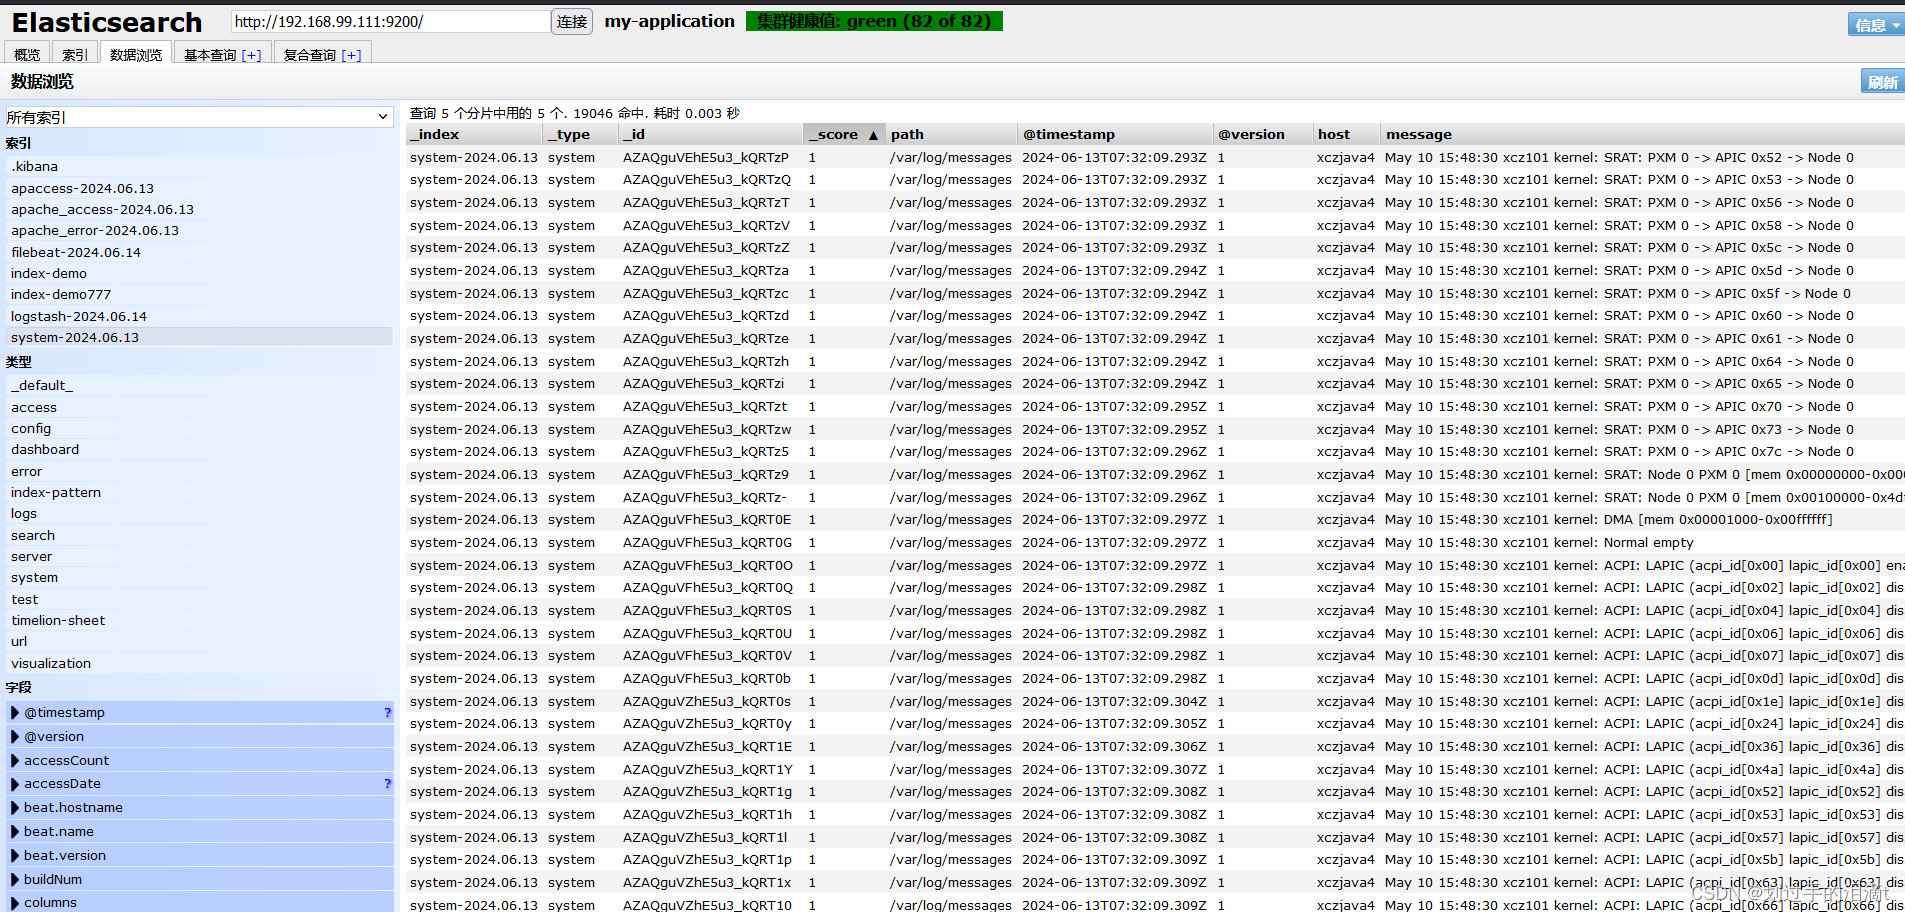
Task: Select the config type
Action: tap(199, 428)
